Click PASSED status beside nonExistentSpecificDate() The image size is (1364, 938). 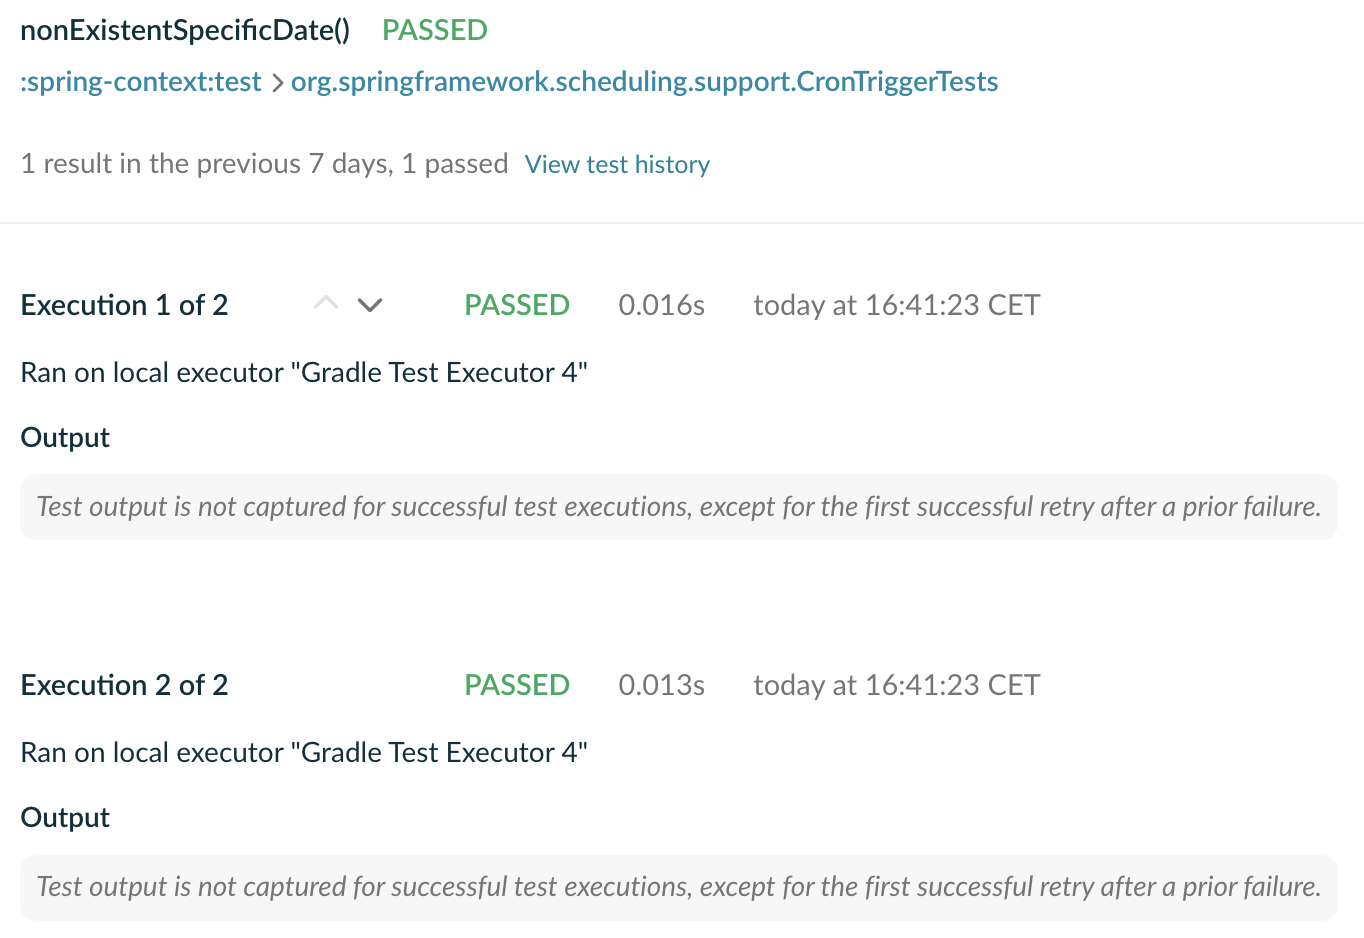434,30
